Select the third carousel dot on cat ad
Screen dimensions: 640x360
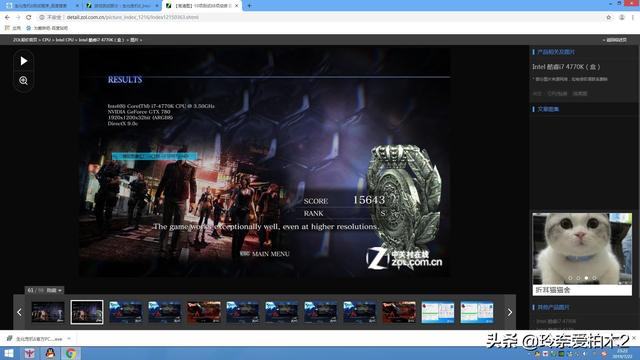point(586,278)
